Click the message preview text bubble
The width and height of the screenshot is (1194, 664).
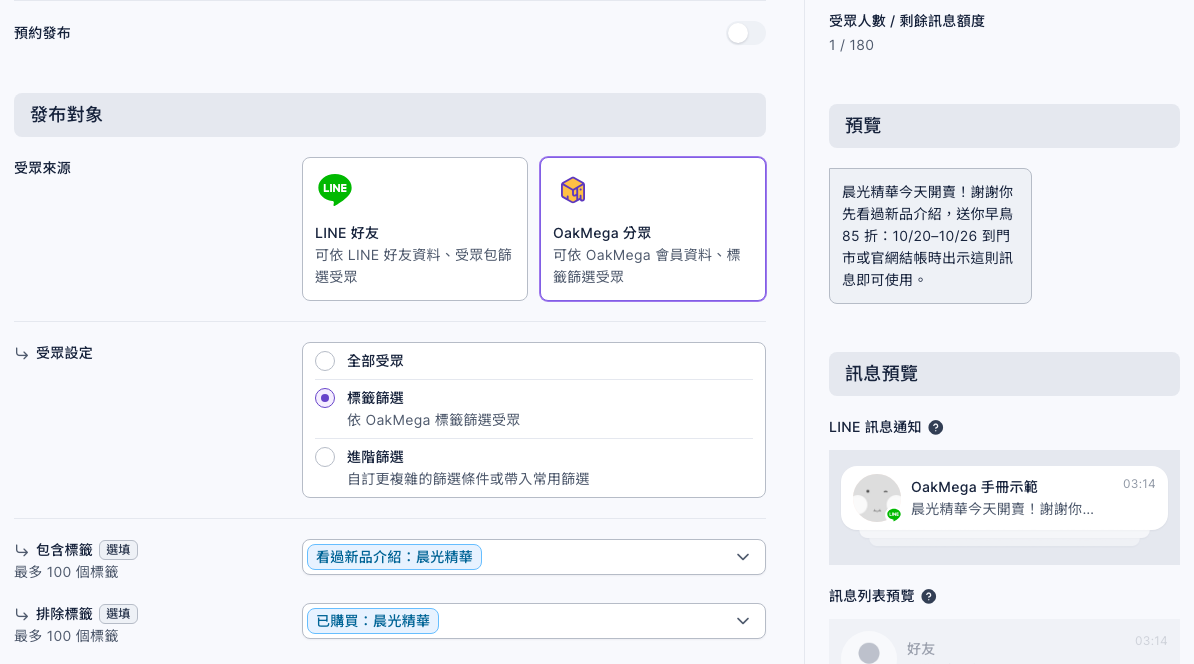pos(930,236)
